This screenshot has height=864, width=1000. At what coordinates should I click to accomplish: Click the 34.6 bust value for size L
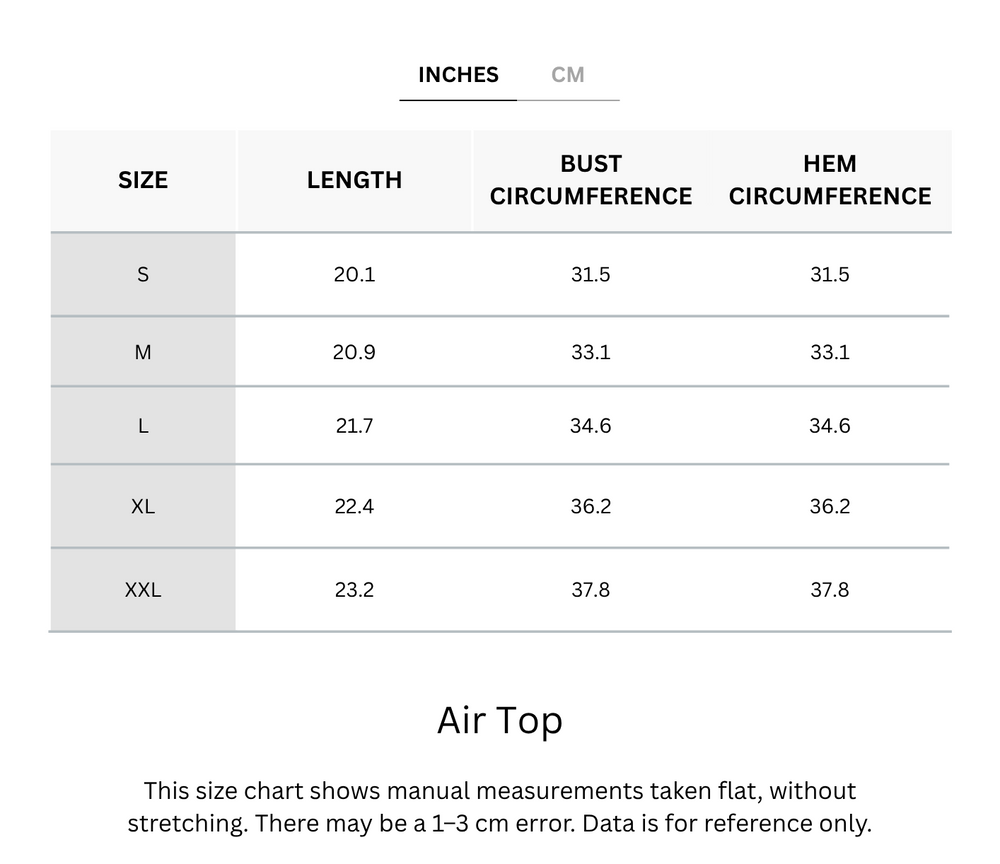(591, 426)
